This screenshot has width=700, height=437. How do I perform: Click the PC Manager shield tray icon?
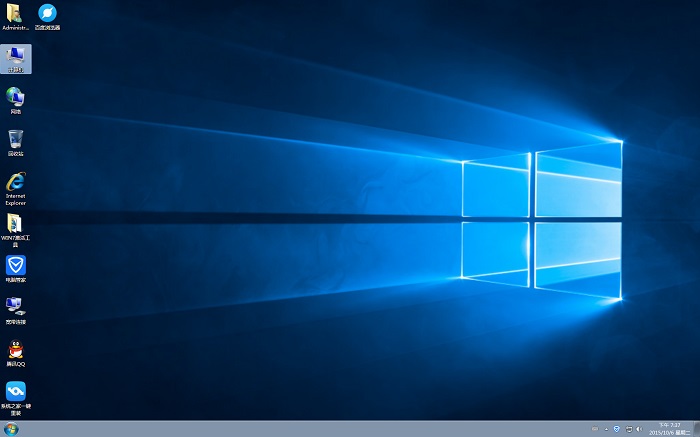click(x=616, y=429)
